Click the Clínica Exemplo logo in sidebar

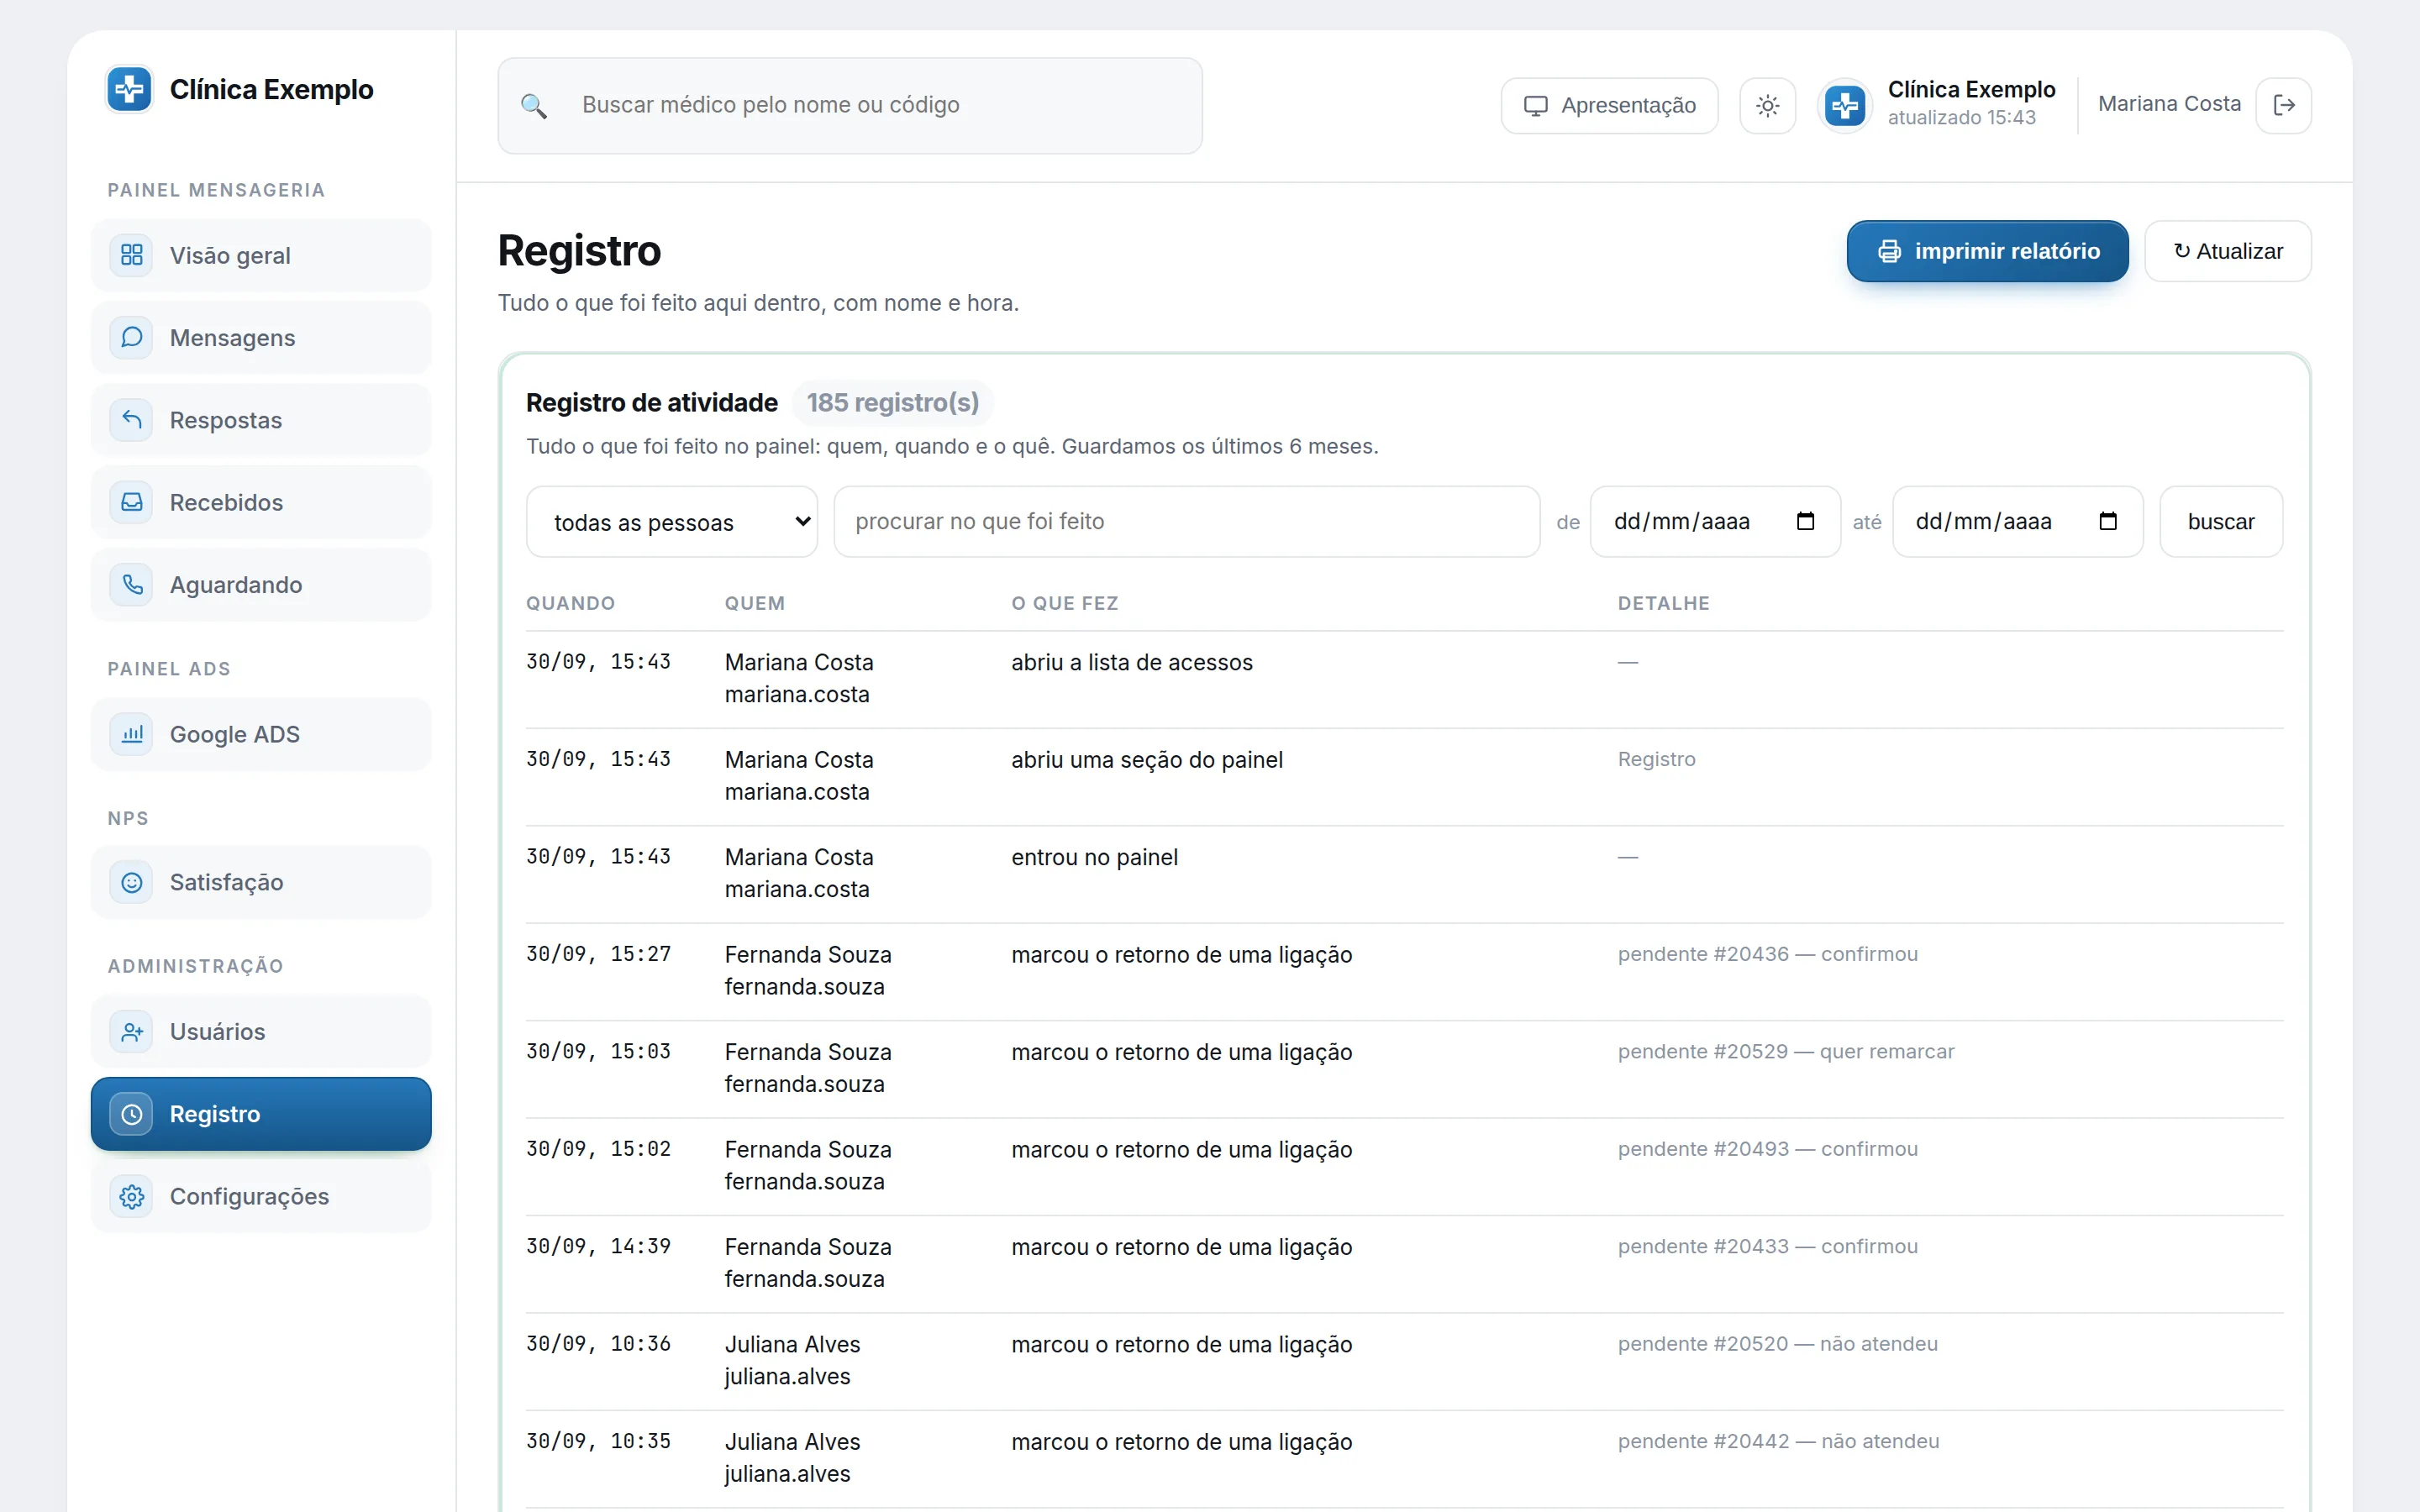tap(129, 90)
